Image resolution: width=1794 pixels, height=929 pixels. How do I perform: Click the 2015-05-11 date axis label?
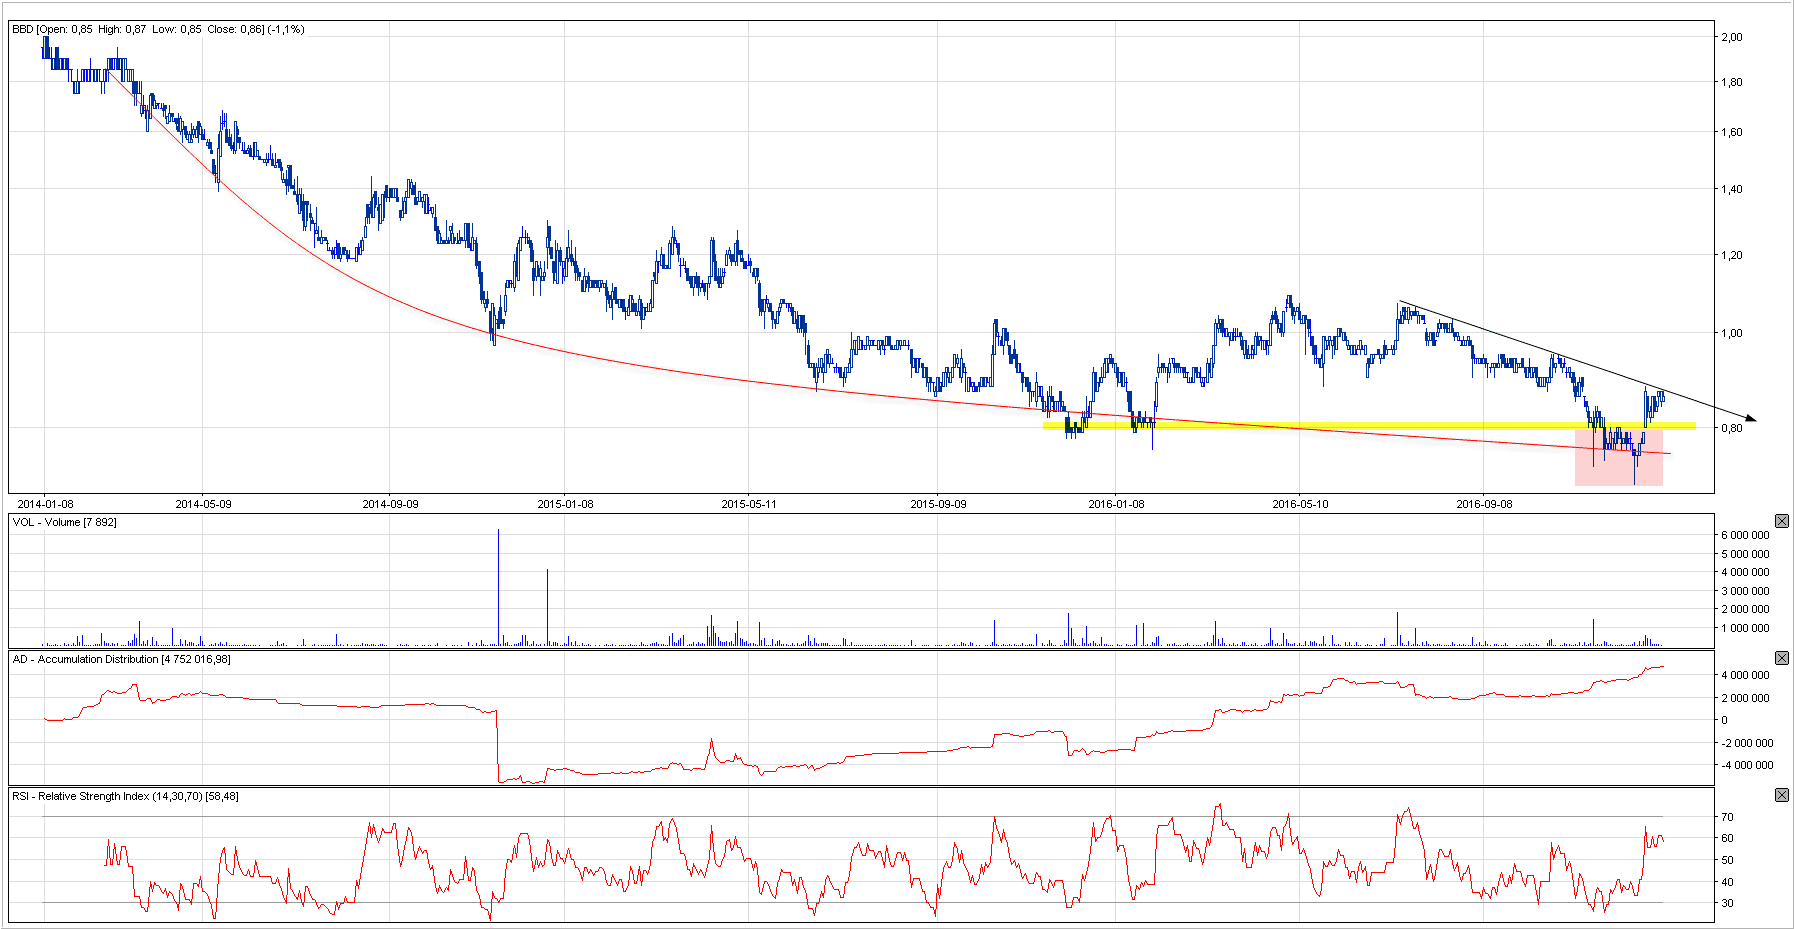coord(749,504)
